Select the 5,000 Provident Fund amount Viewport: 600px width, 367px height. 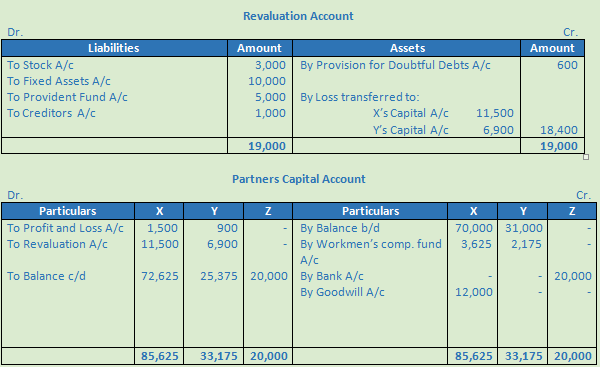[270, 97]
